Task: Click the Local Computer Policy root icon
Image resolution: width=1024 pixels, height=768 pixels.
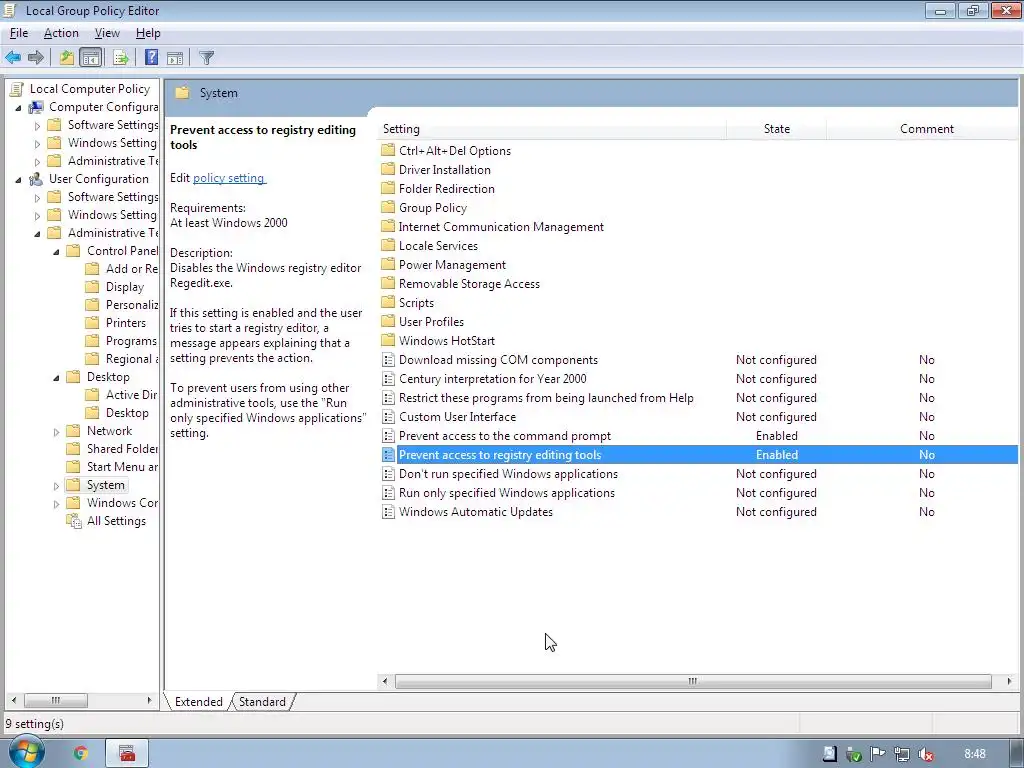Action: tap(17, 89)
